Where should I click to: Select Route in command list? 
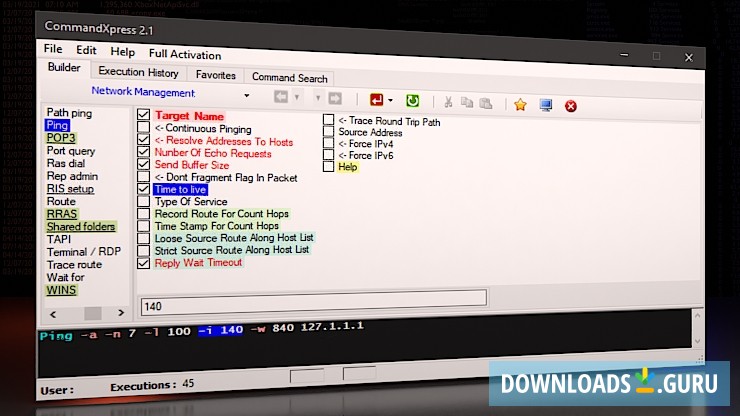tap(61, 201)
